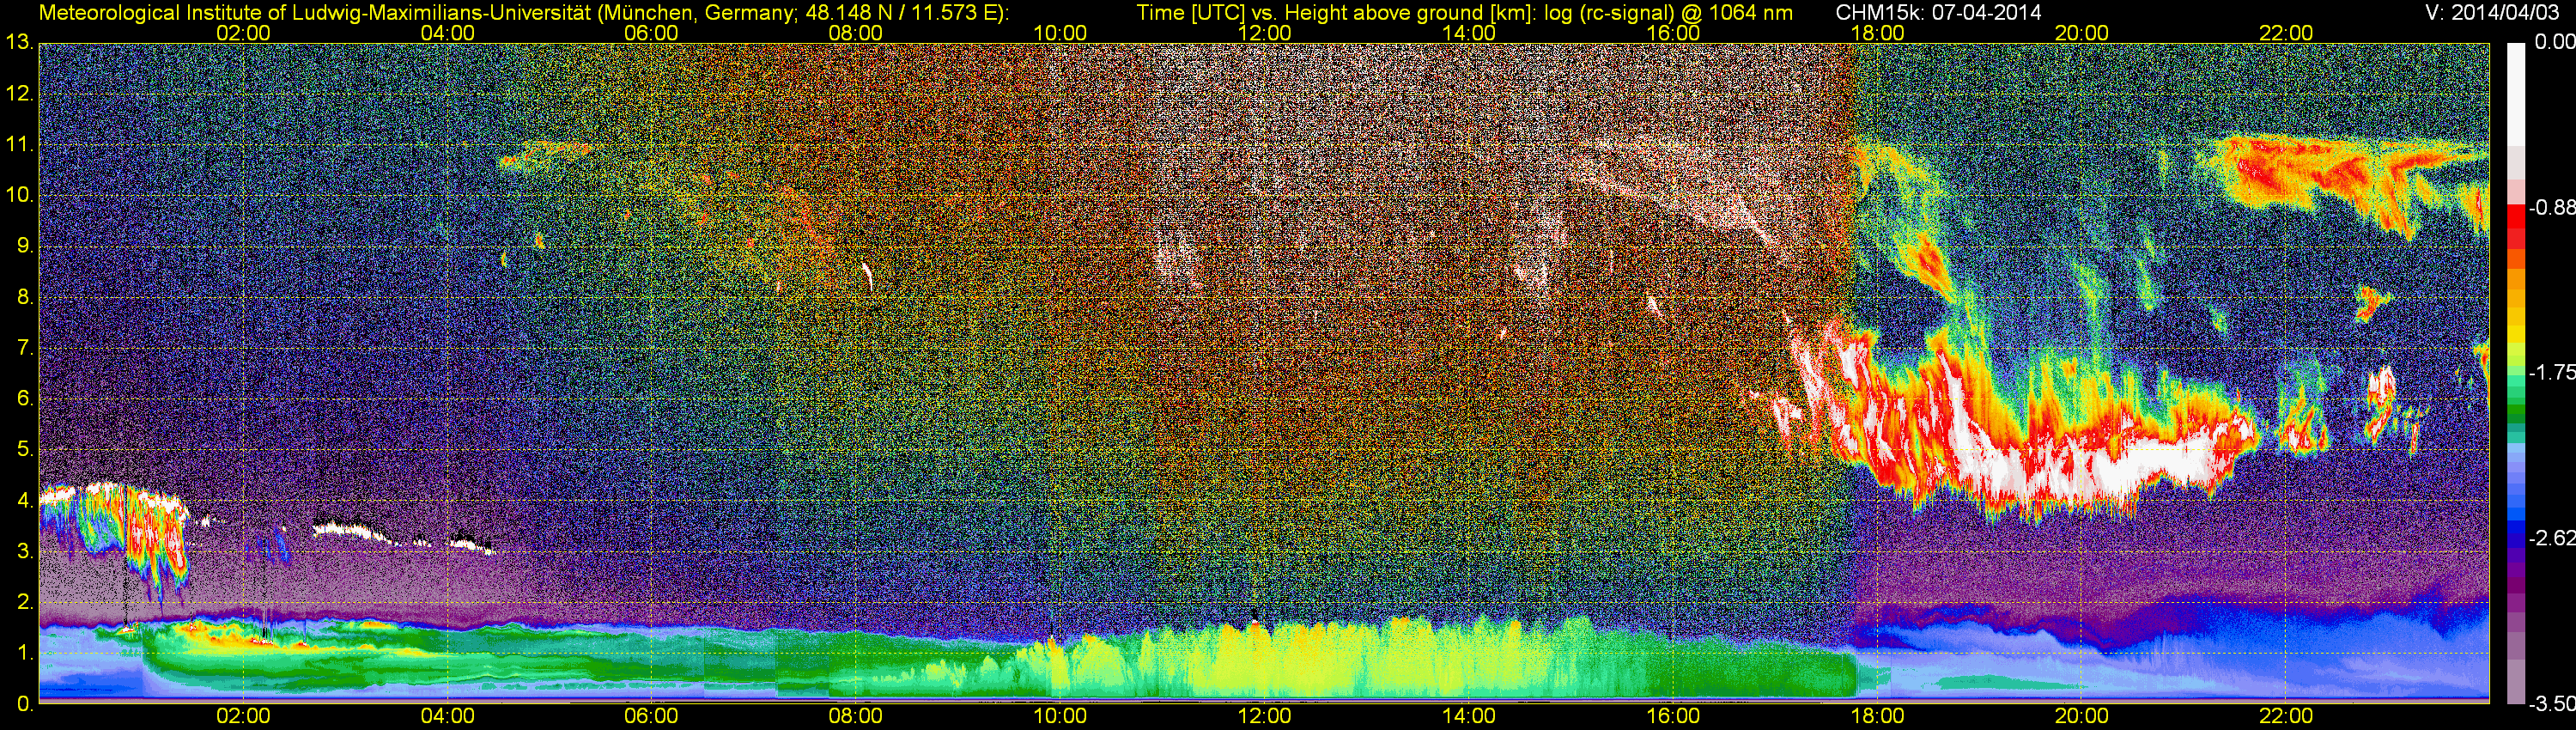Click the 08:00 label on the bottom time axis

point(856,716)
